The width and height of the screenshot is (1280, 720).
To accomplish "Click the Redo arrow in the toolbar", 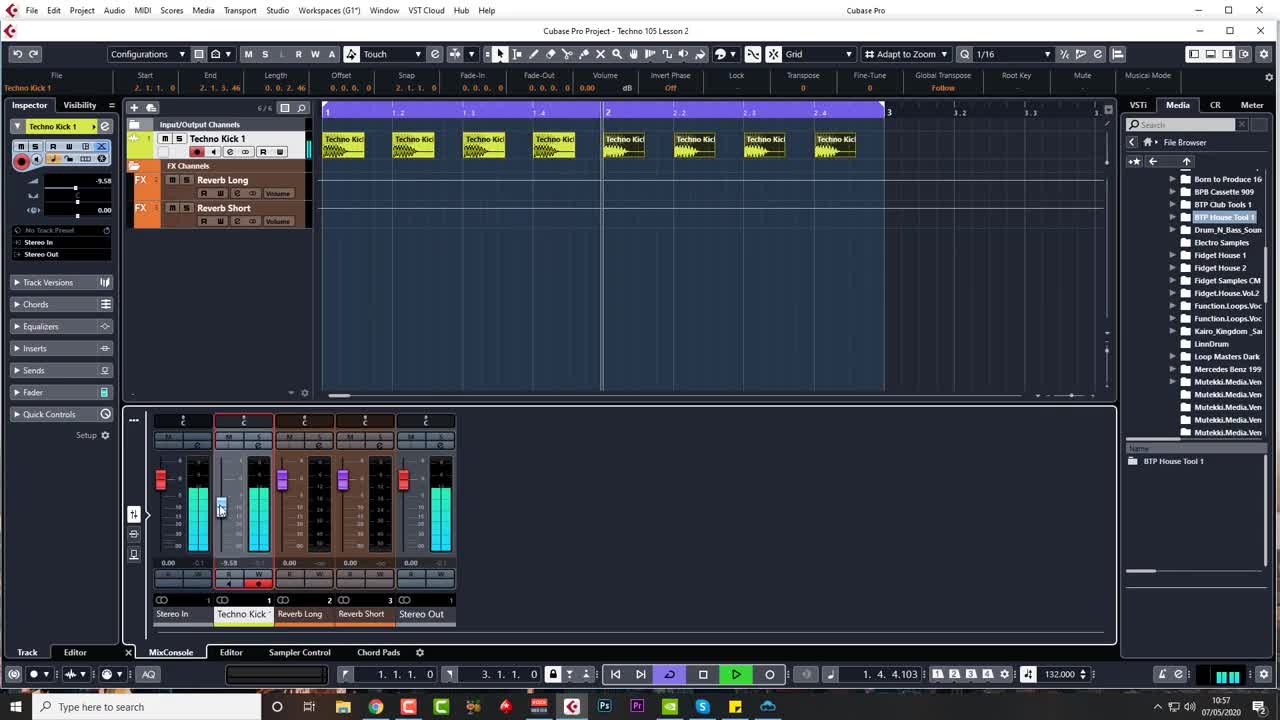I will [x=33, y=54].
